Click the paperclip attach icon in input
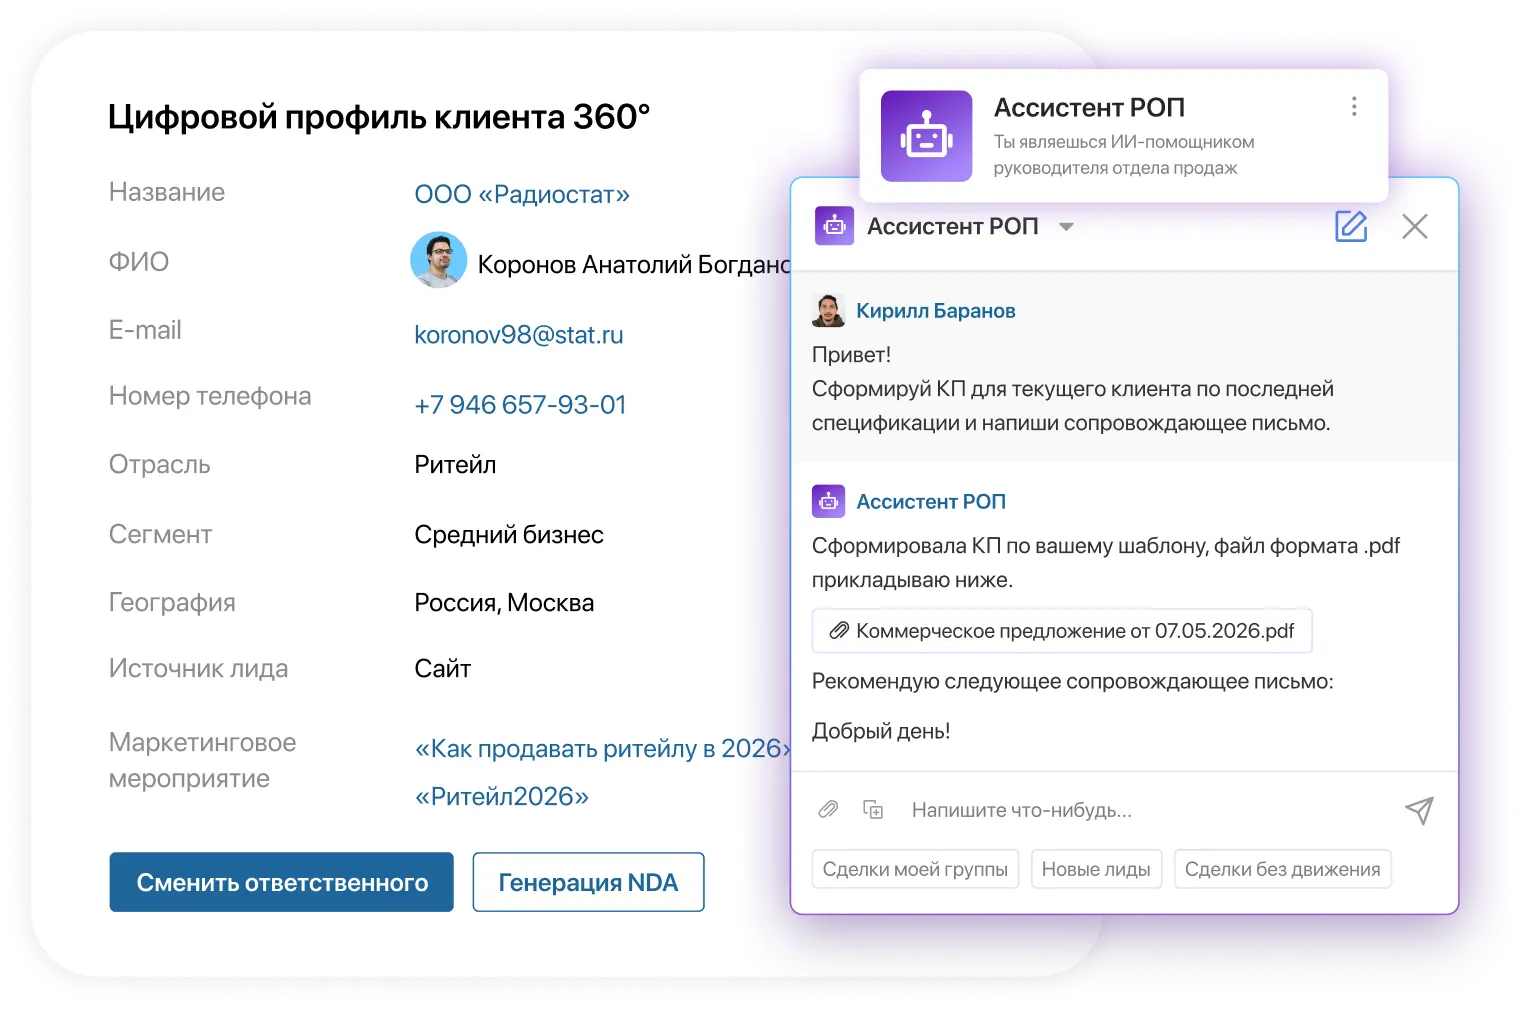 pos(828,809)
